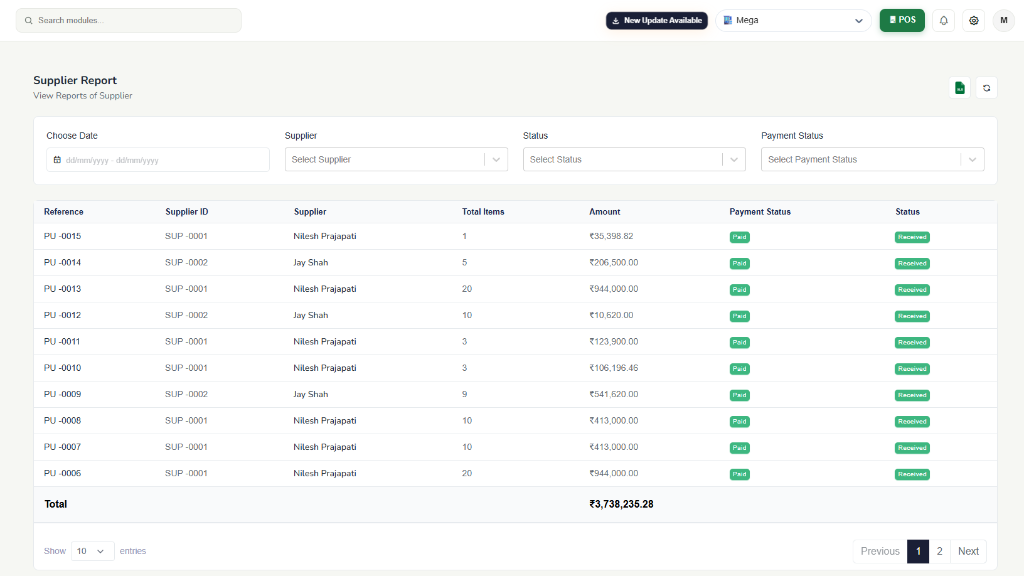Click the Amount column header
The width and height of the screenshot is (1024, 576).
605,212
